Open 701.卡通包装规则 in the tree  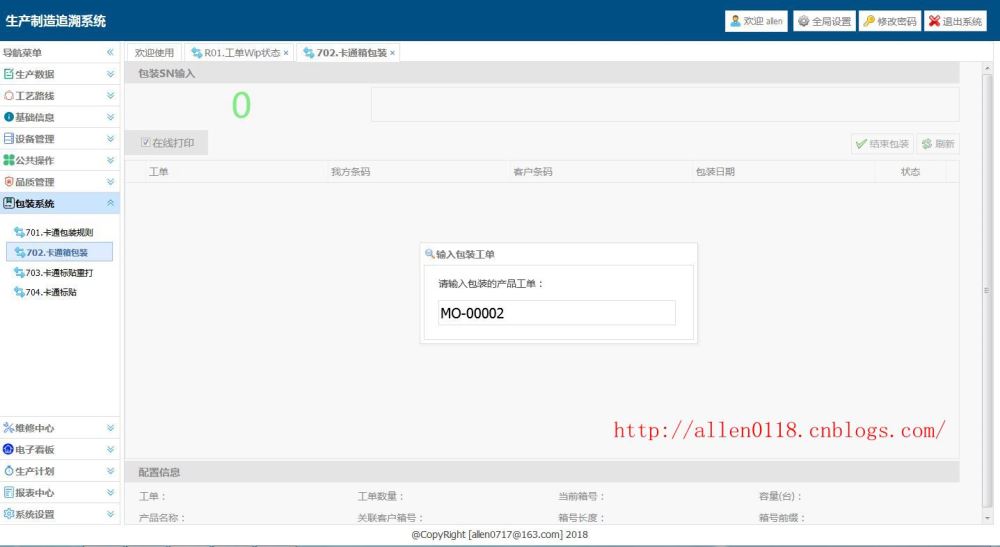tap(59, 232)
